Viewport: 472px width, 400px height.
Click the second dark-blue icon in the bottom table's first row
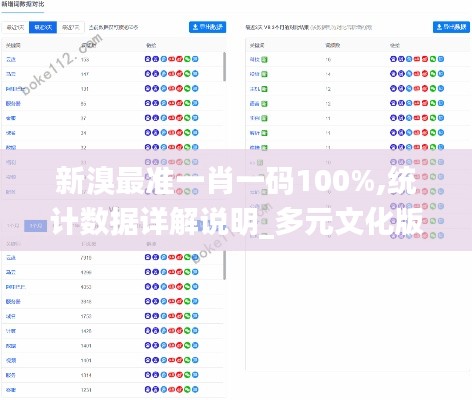coord(156,257)
